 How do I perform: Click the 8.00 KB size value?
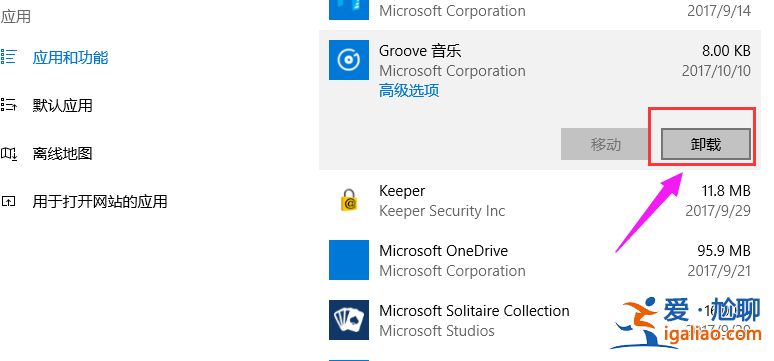726,50
